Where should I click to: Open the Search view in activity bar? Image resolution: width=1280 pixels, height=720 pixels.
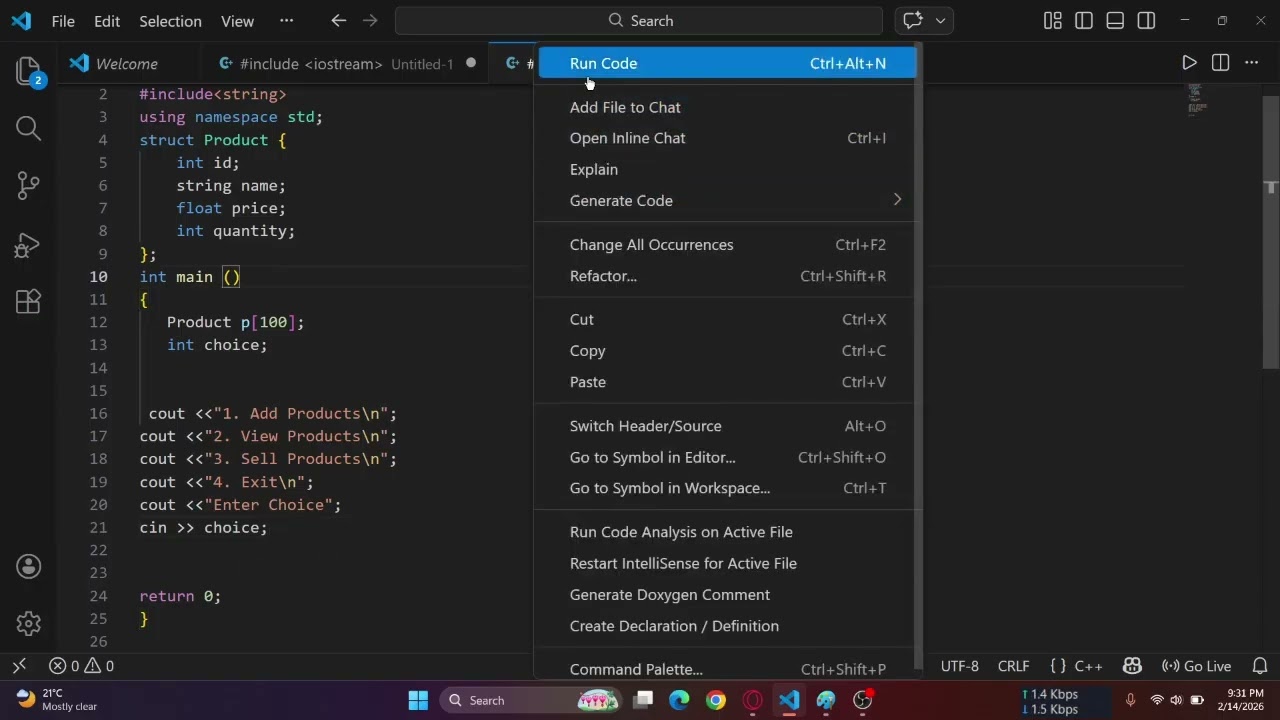click(28, 128)
